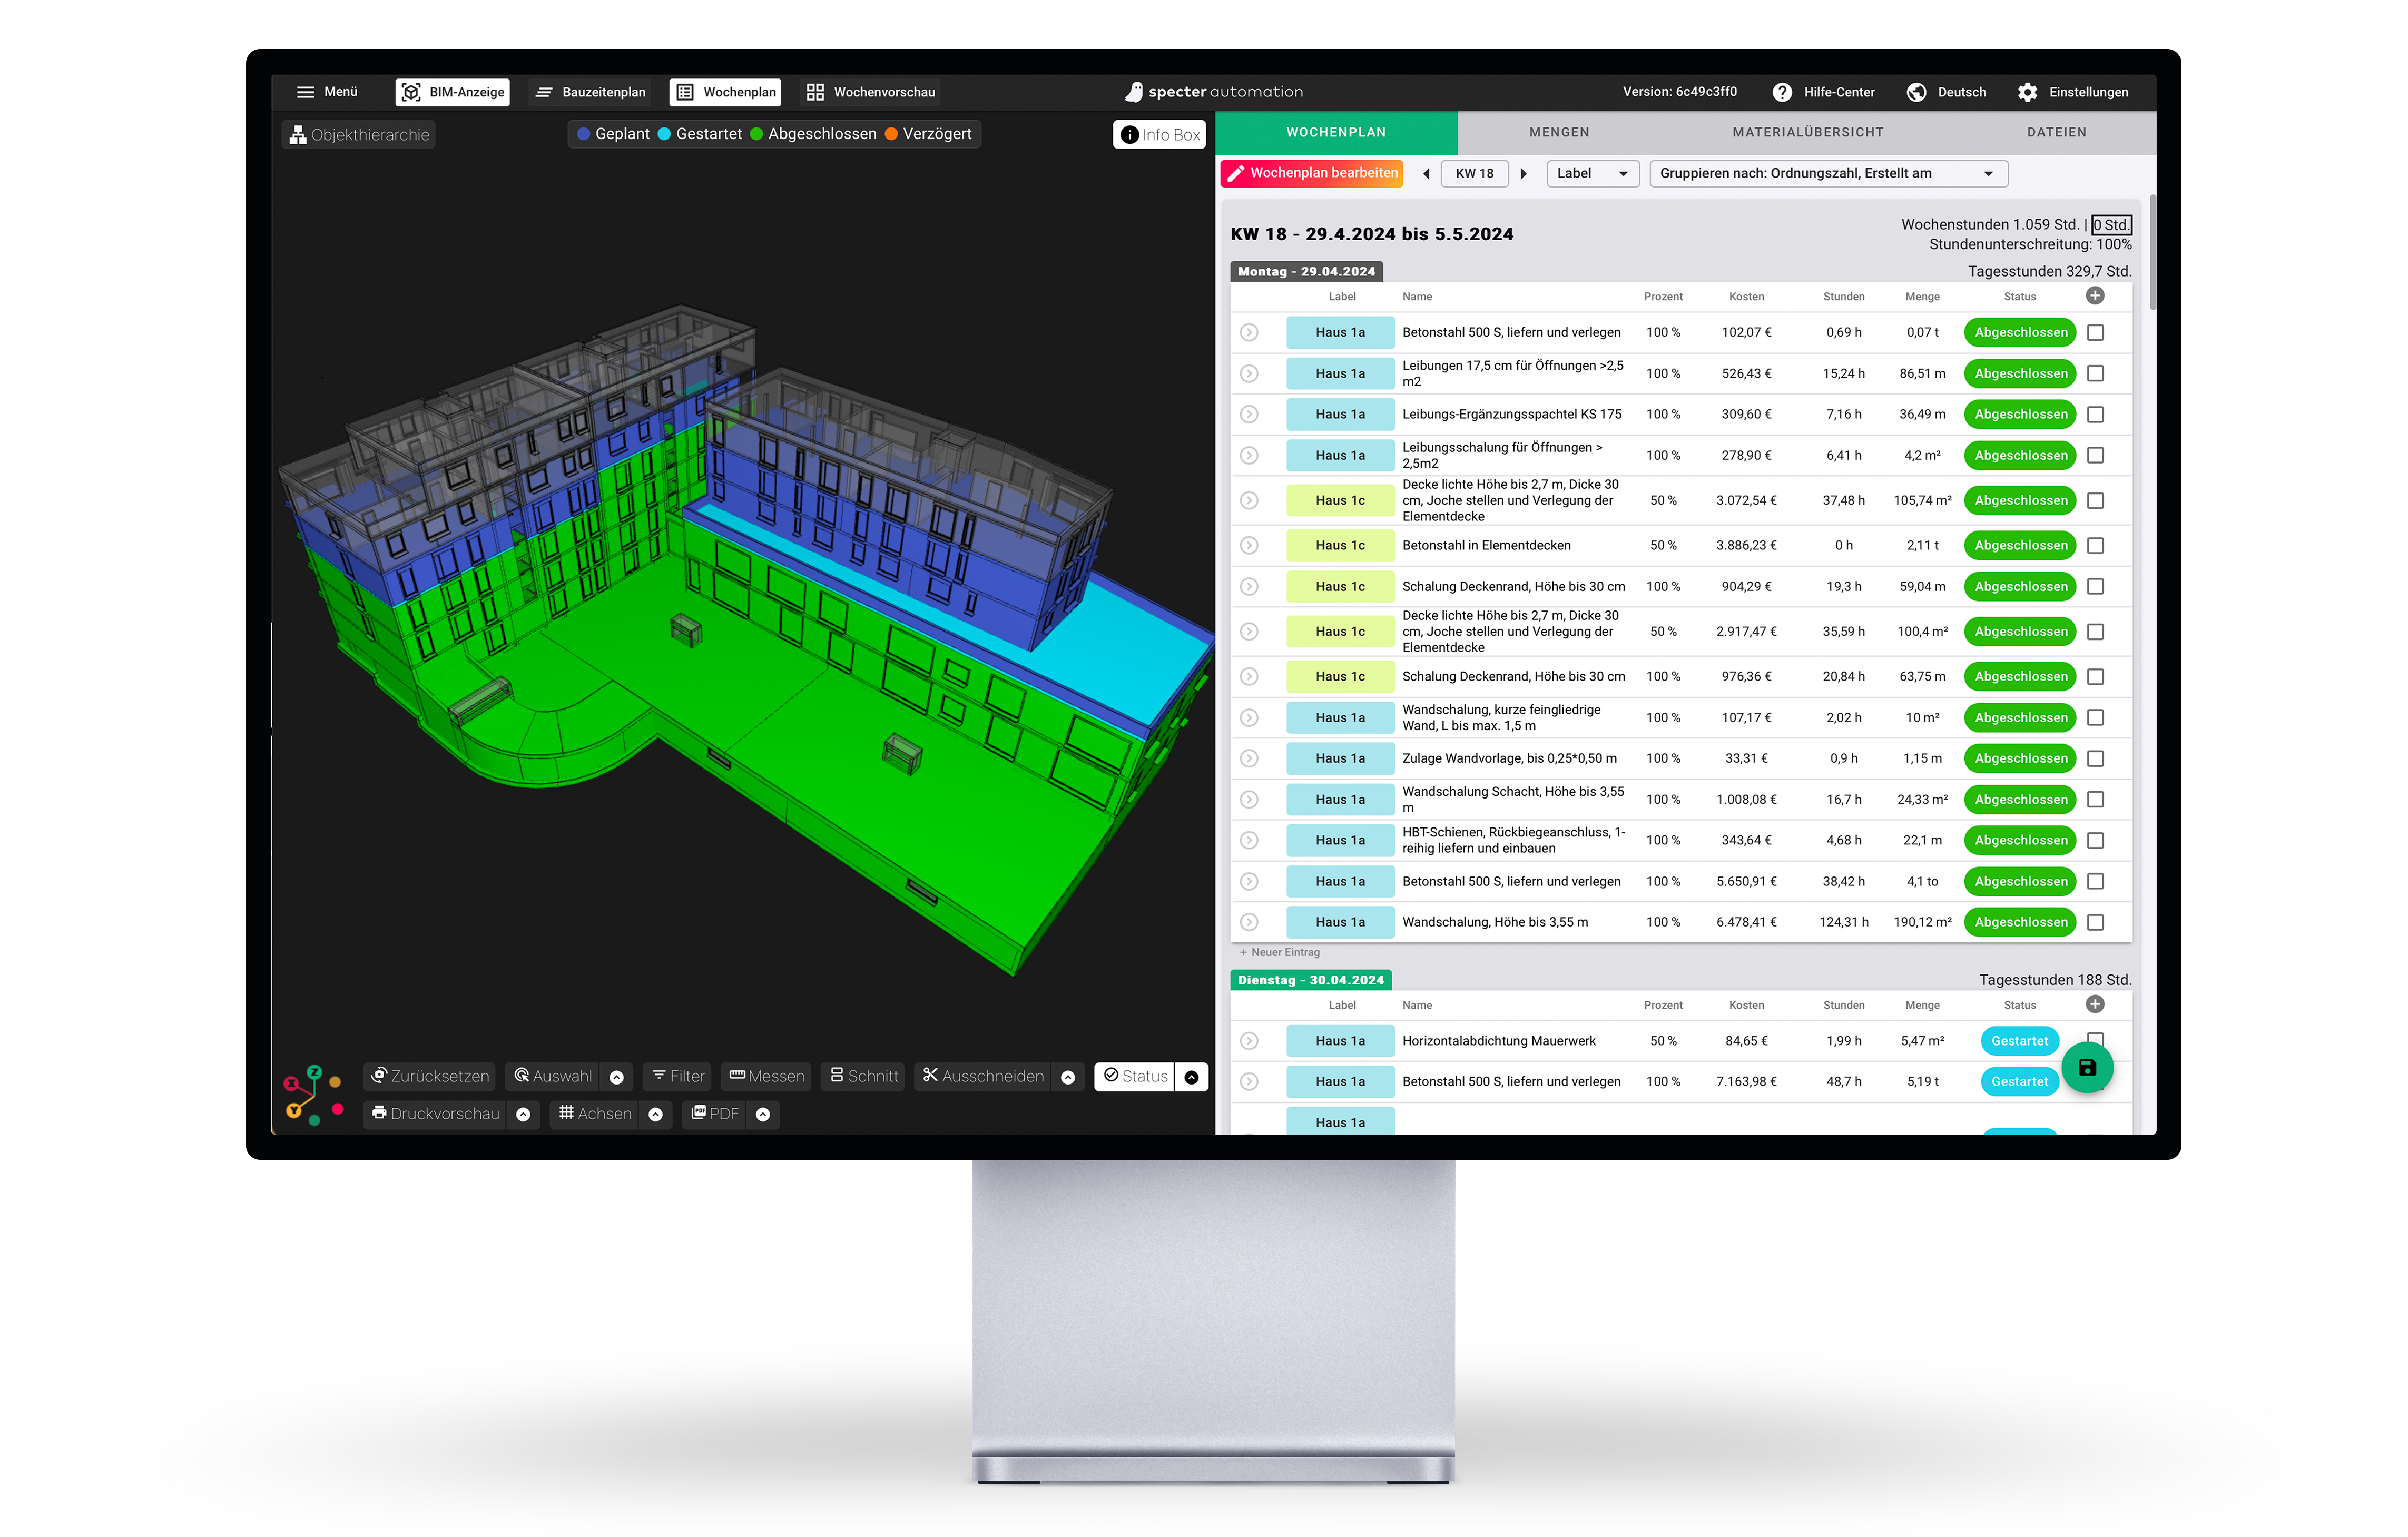Click the Haus 1c label of Betonstahl in Elementdecken
Screen dimensions: 2408x1537
[1339, 546]
